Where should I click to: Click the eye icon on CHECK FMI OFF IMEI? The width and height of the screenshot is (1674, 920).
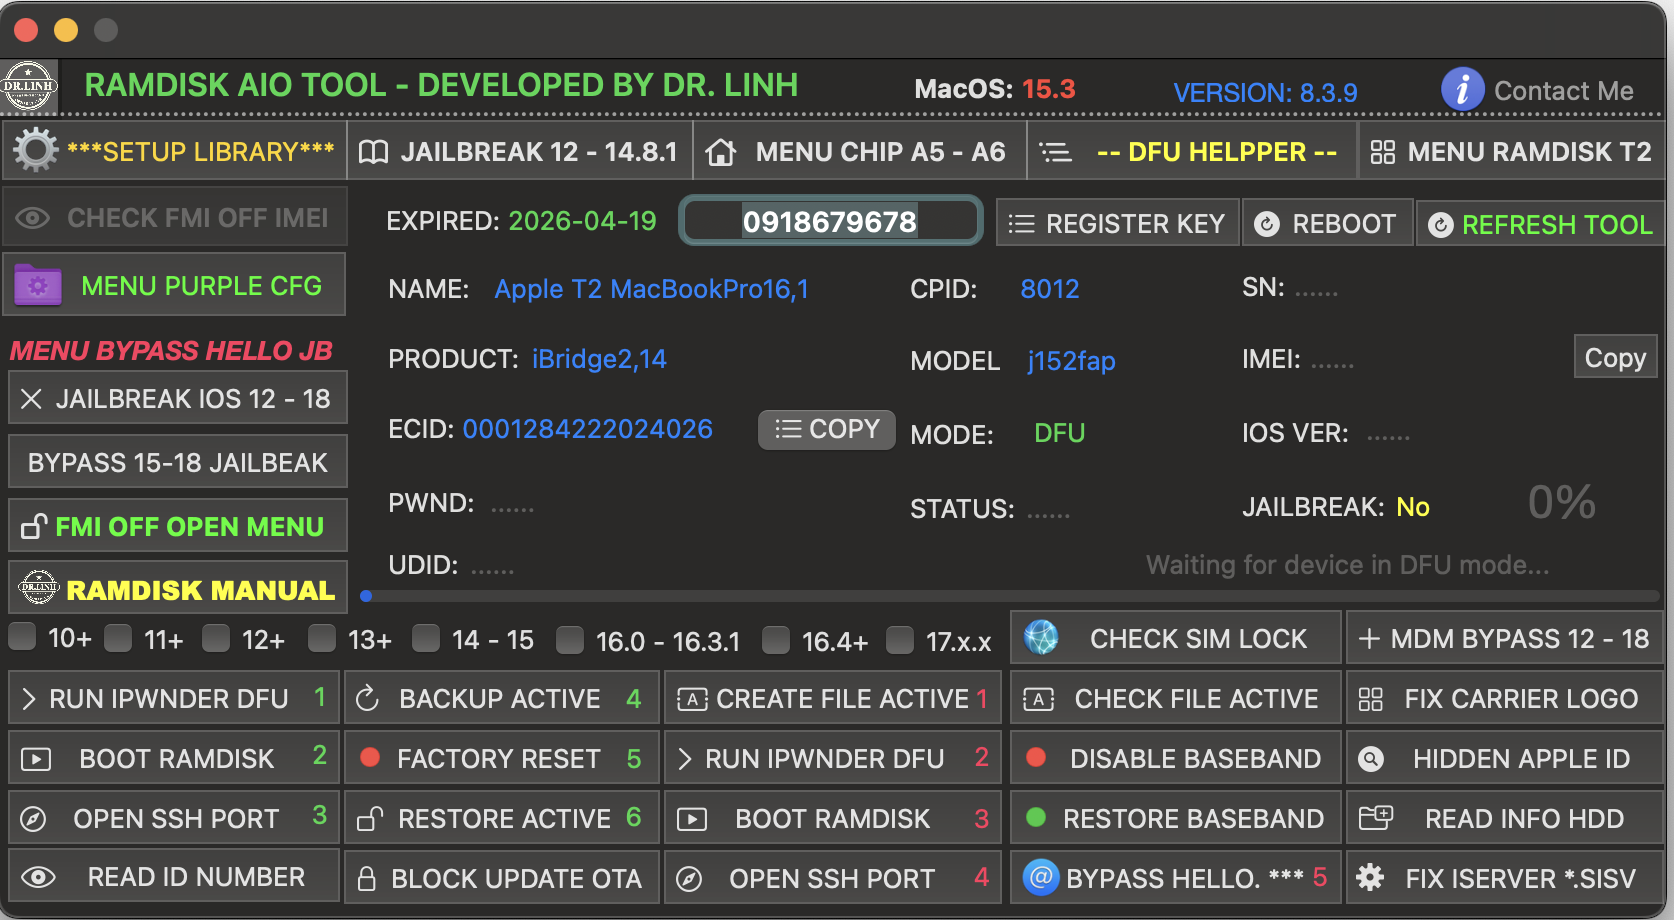[33, 218]
